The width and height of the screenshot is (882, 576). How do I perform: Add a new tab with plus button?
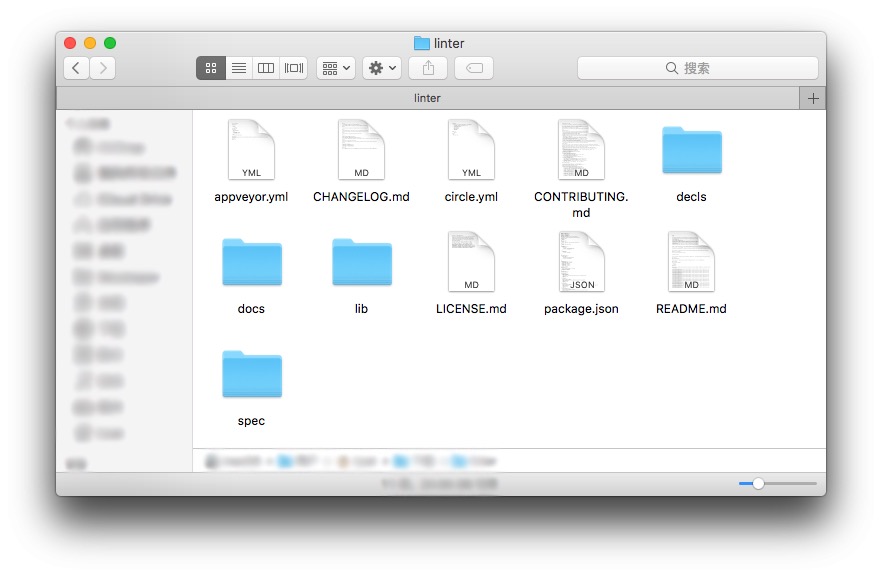click(813, 98)
